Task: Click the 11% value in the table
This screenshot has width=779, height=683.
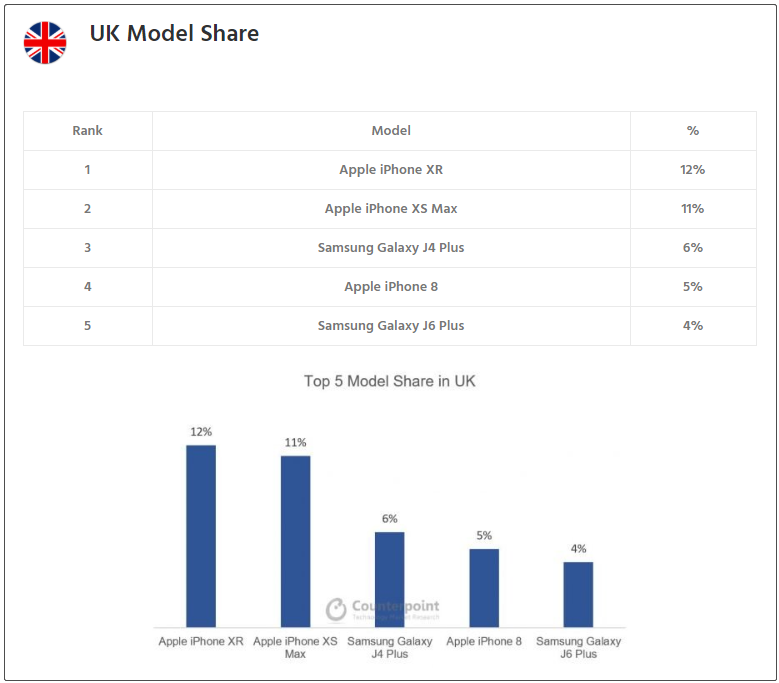Action: 692,209
